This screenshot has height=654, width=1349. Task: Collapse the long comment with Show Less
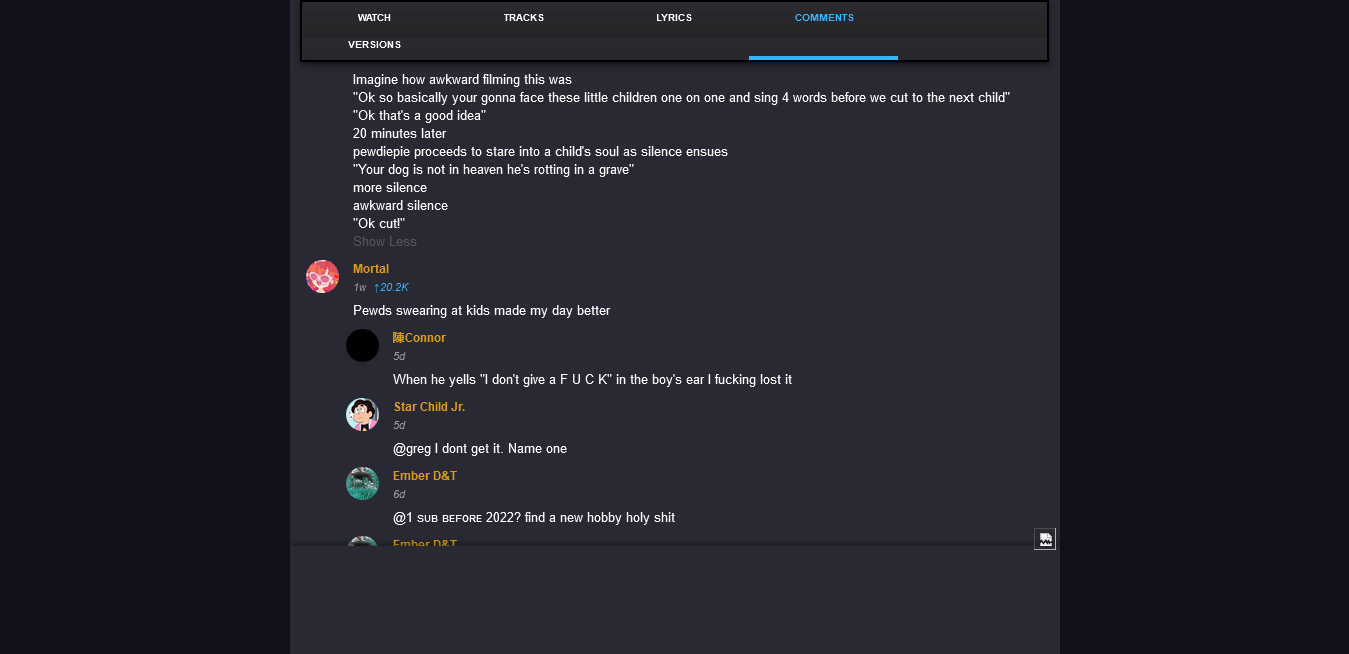point(385,242)
